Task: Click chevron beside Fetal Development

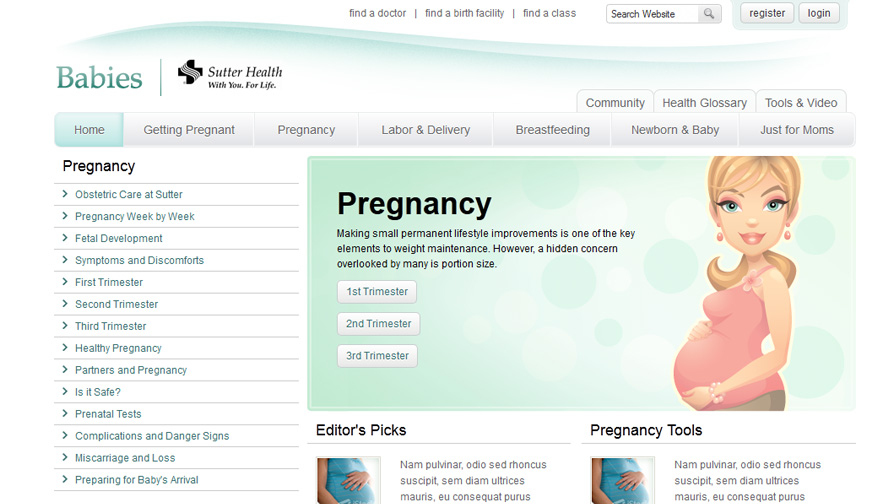Action: coord(65,238)
